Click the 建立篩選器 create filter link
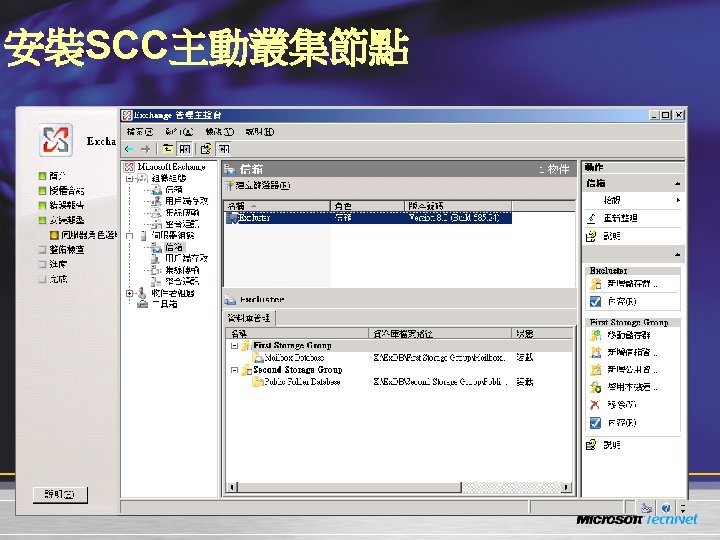This screenshot has height=540, width=720. pos(257,186)
